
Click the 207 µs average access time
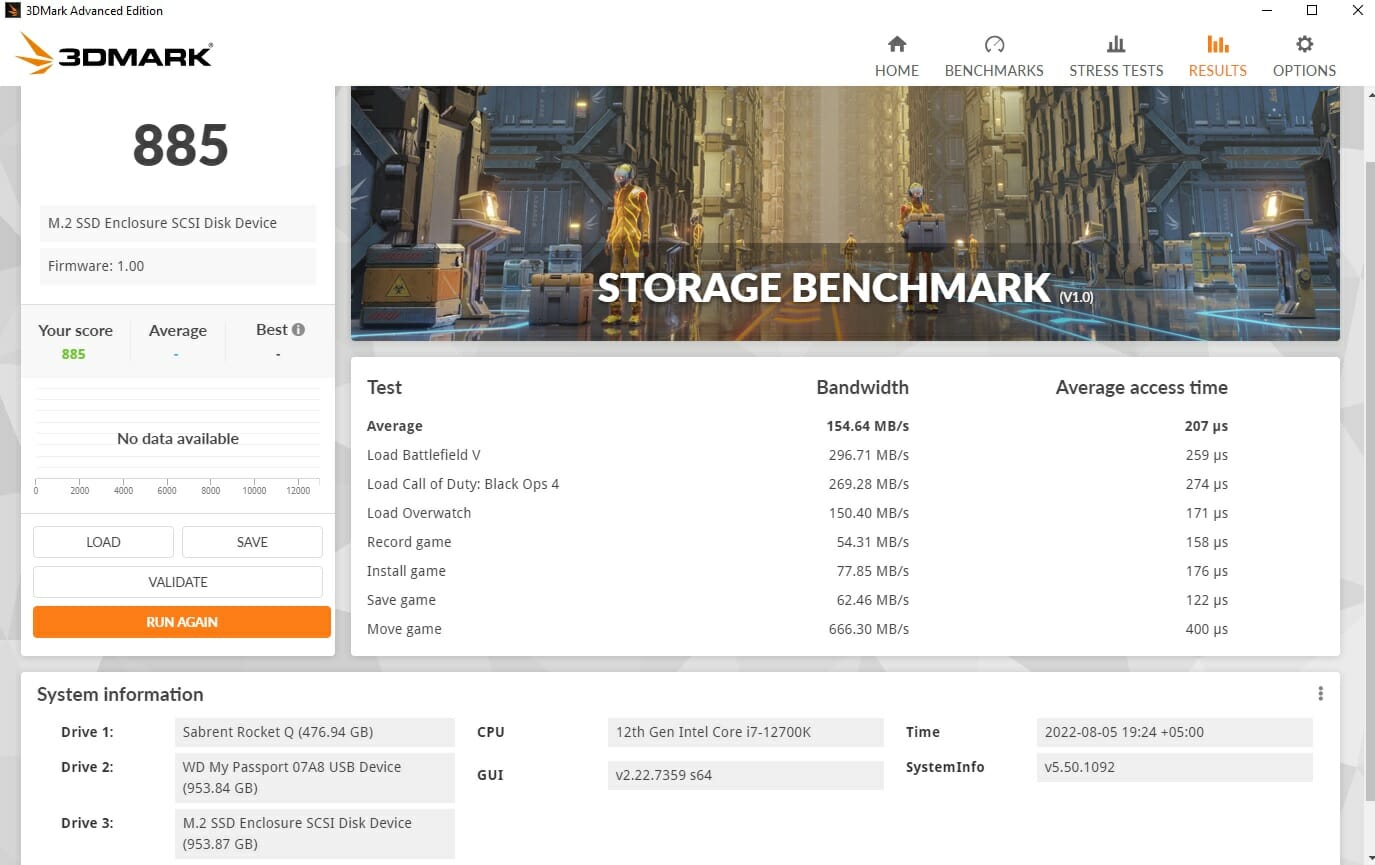(1206, 426)
